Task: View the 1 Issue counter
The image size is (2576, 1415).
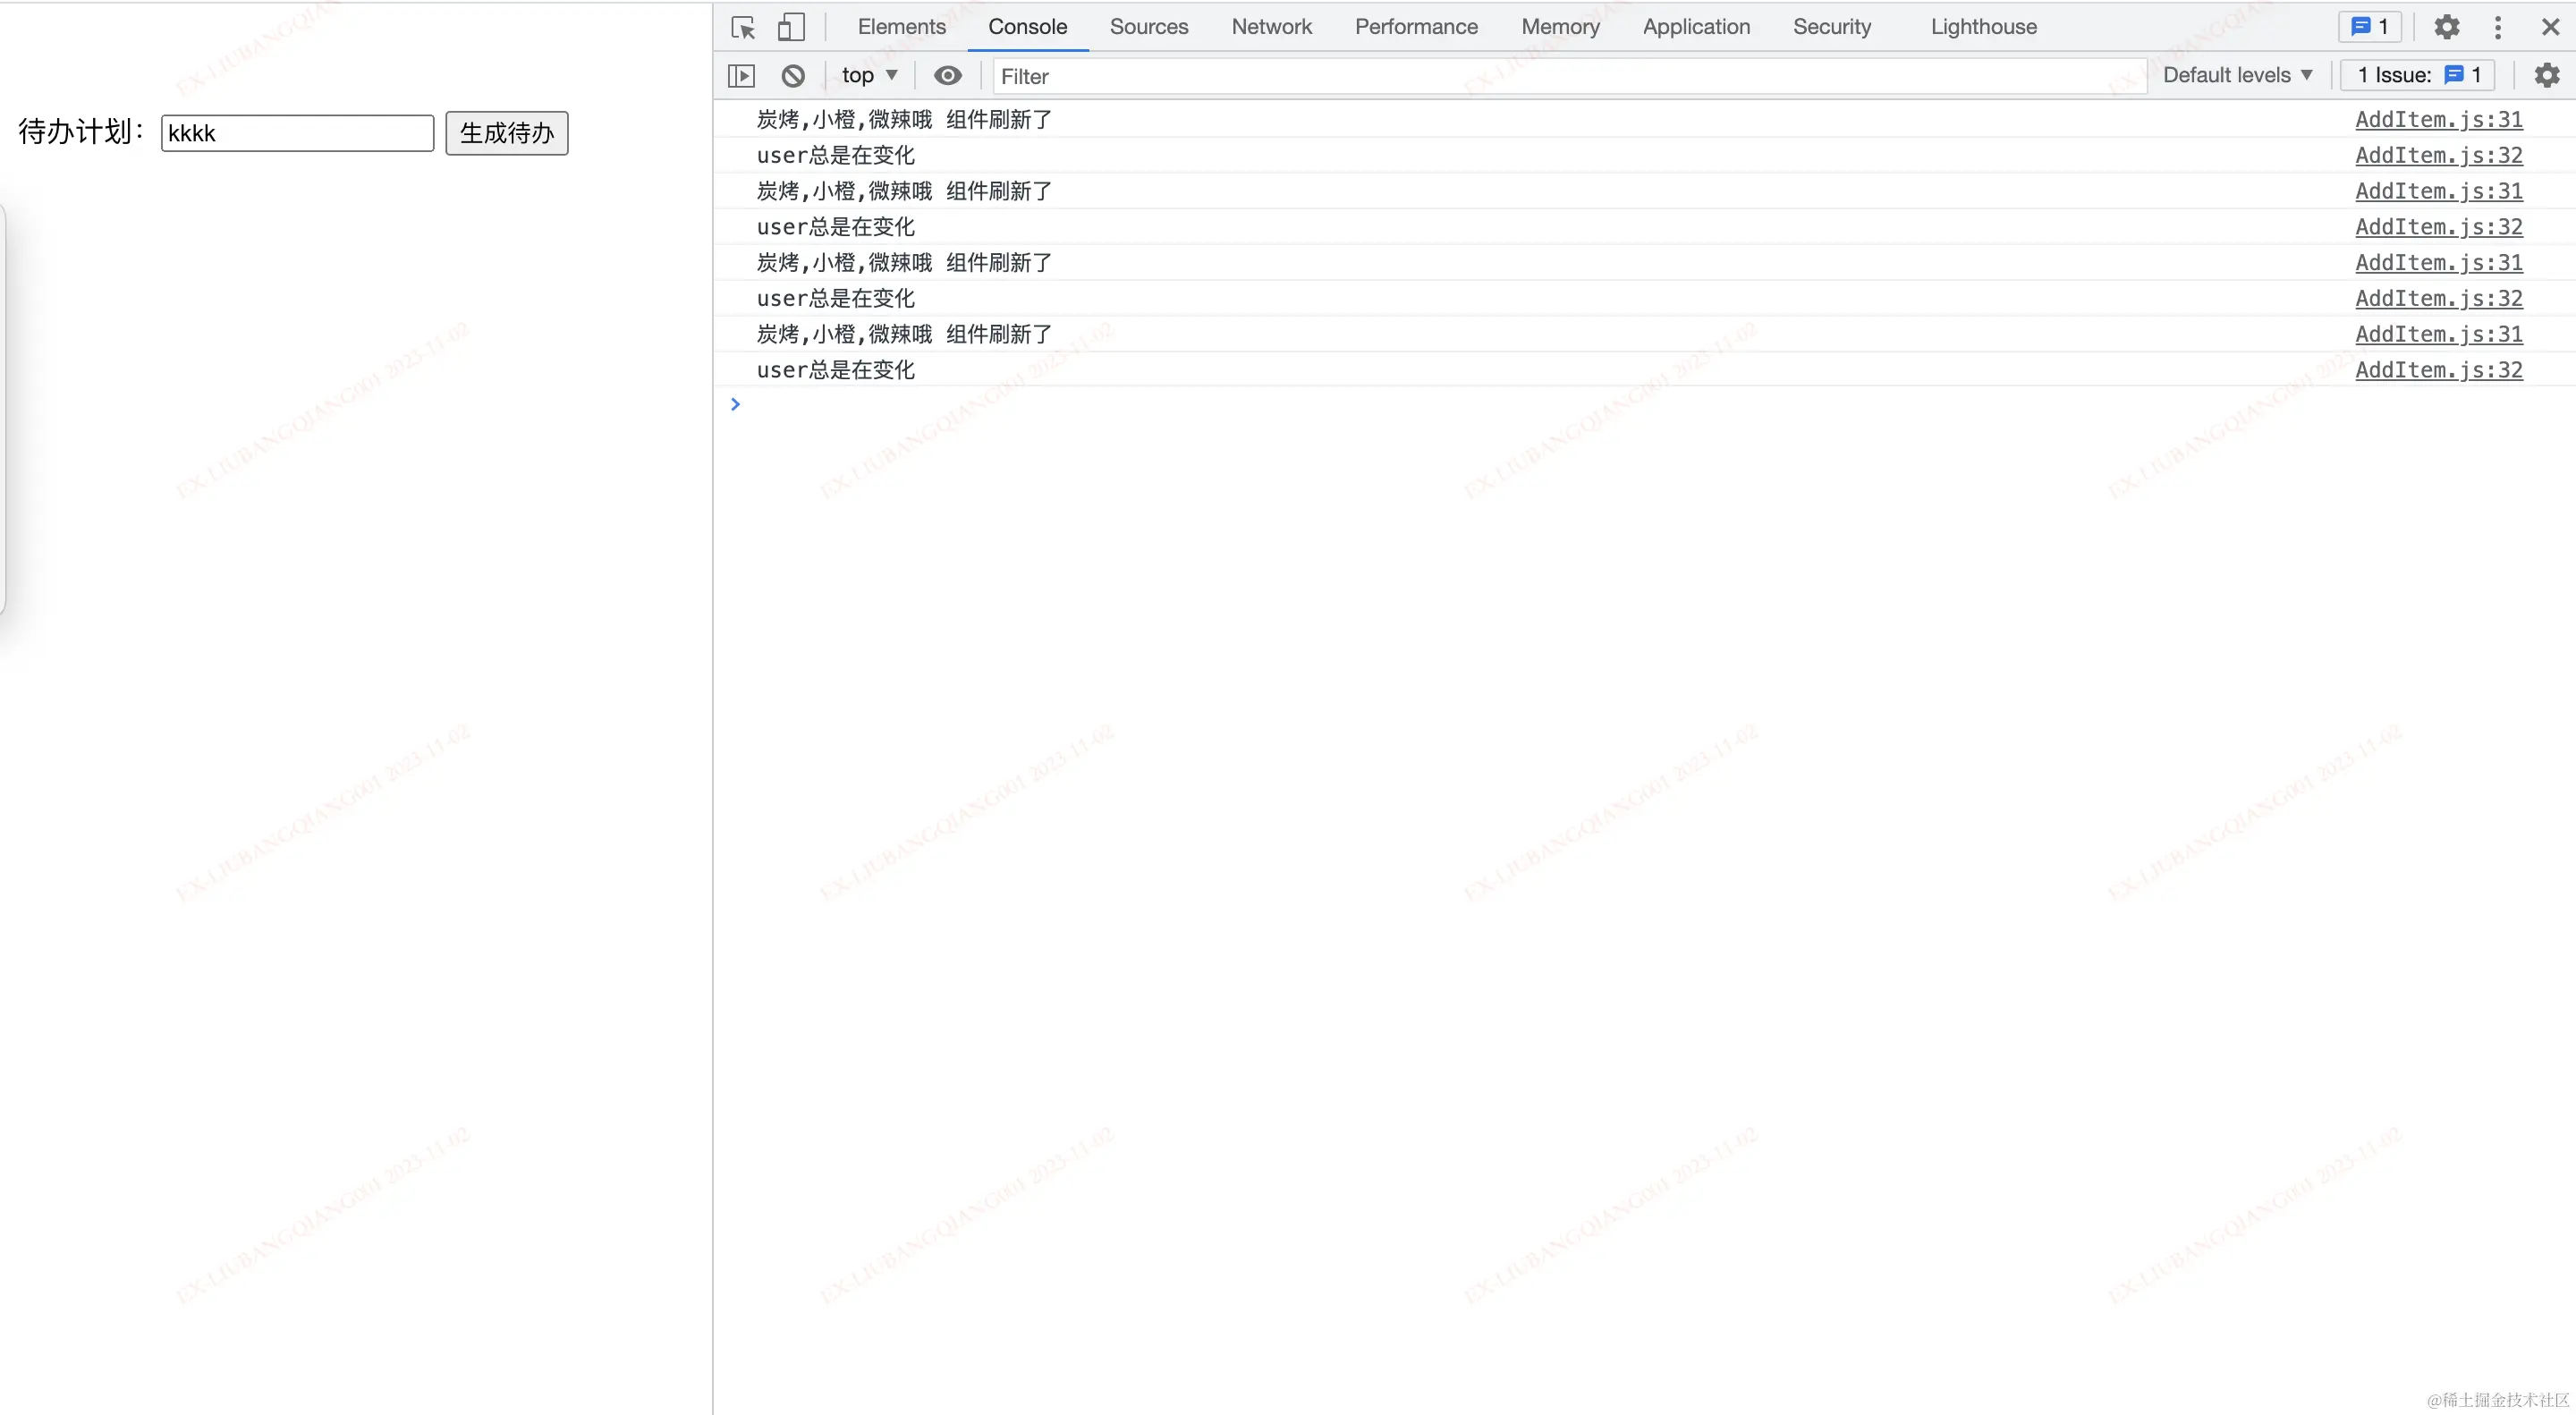Action: tap(2417, 74)
